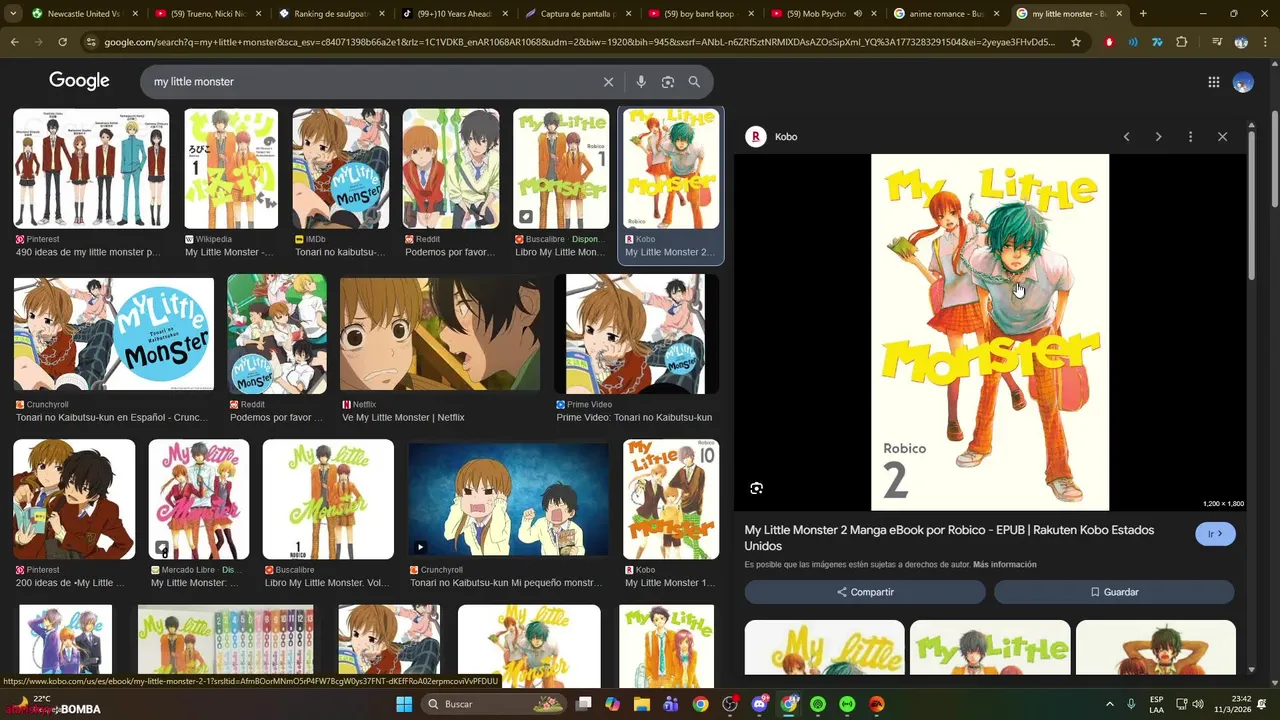Bookmark this page with the star
This screenshot has height=720, width=1280.
[1076, 42]
